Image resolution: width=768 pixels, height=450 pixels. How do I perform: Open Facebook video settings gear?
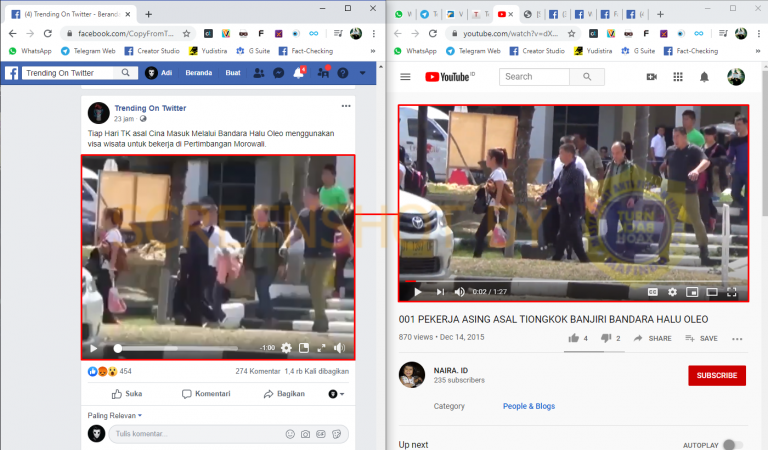(x=287, y=348)
